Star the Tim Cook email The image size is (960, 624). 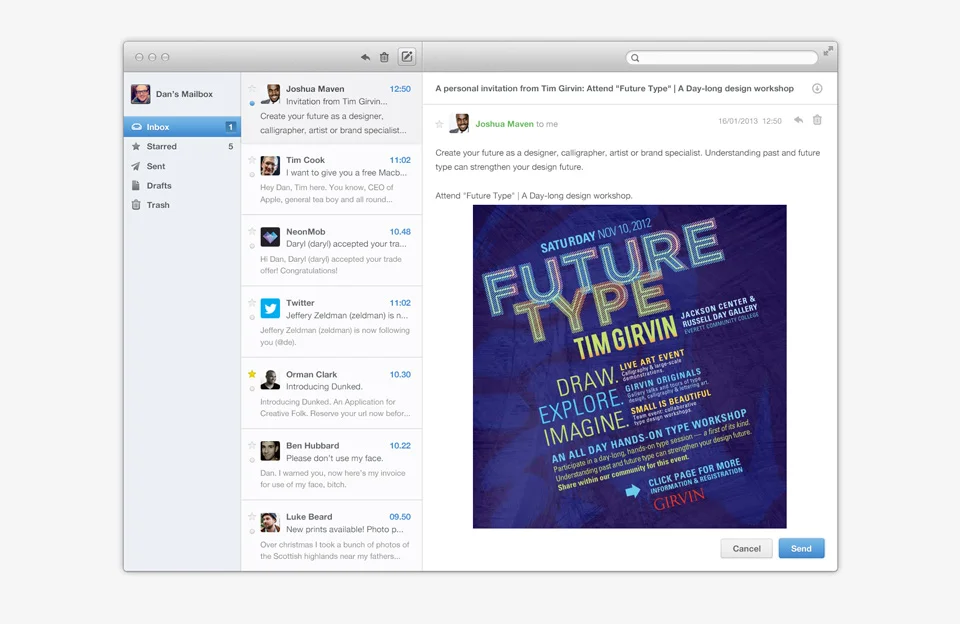[x=252, y=160]
